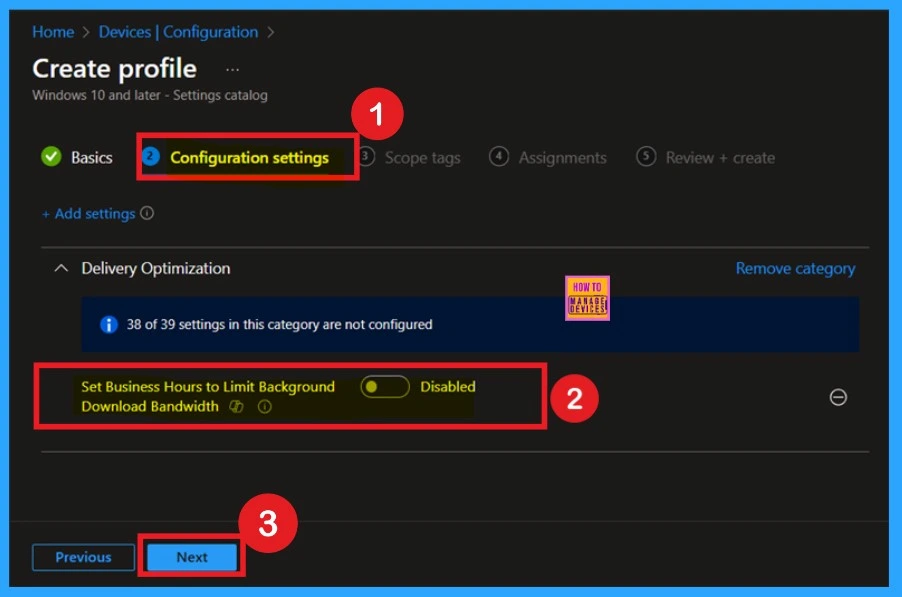Screen dimensions: 902x597
Task: Show the info tooltip beside Add settings
Action: pyautogui.click(x=147, y=213)
